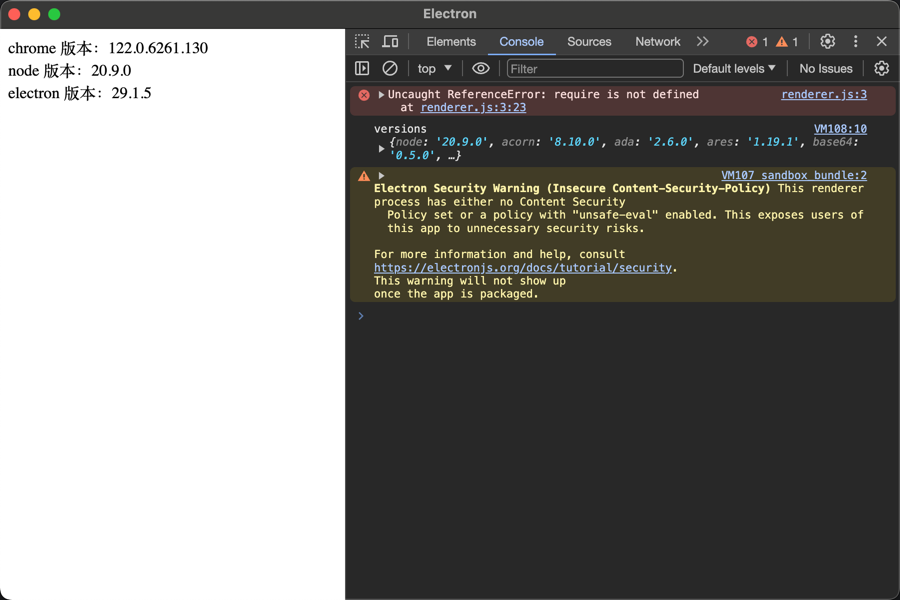The height and width of the screenshot is (600, 900).
Task: Switch to the Console tab
Action: 521,41
